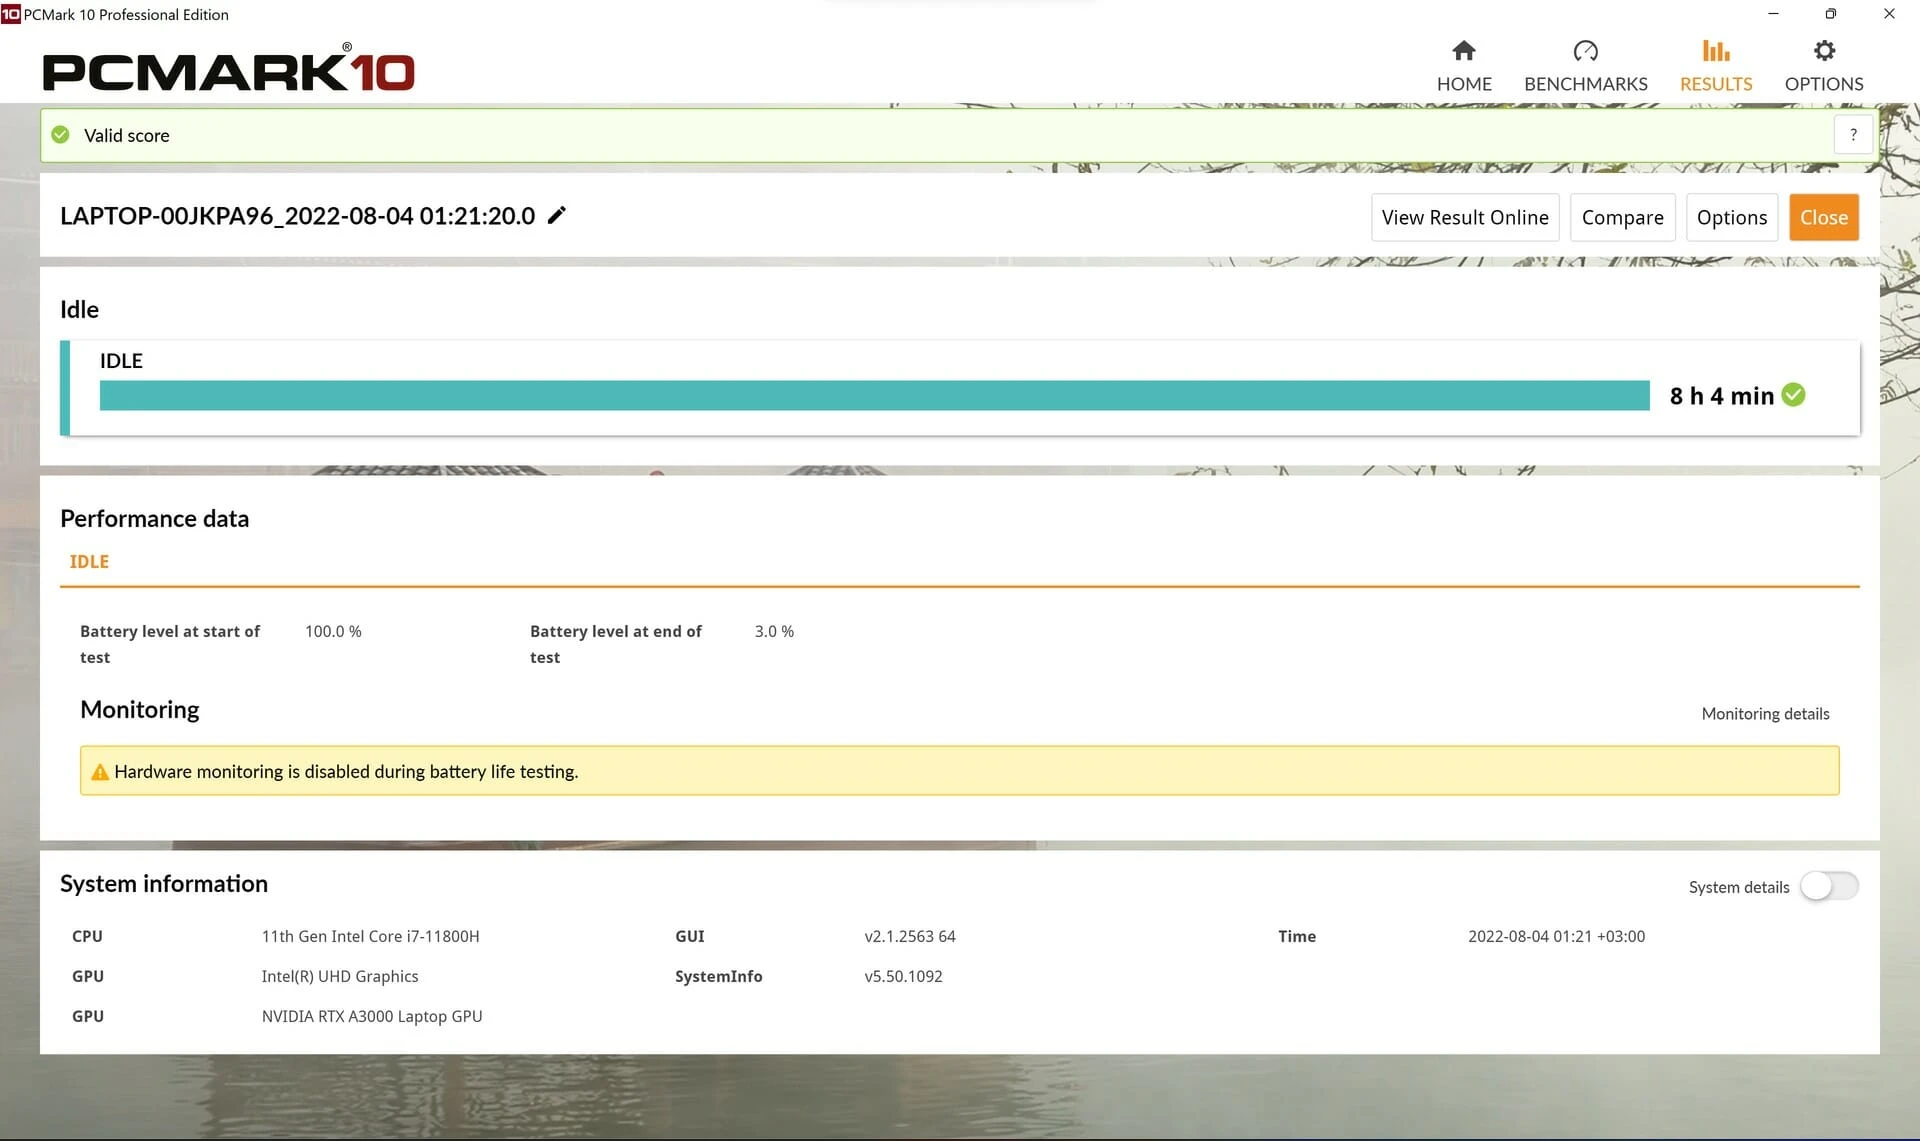Click the BENCHMARKS menu label
The image size is (1920, 1141).
click(1585, 84)
